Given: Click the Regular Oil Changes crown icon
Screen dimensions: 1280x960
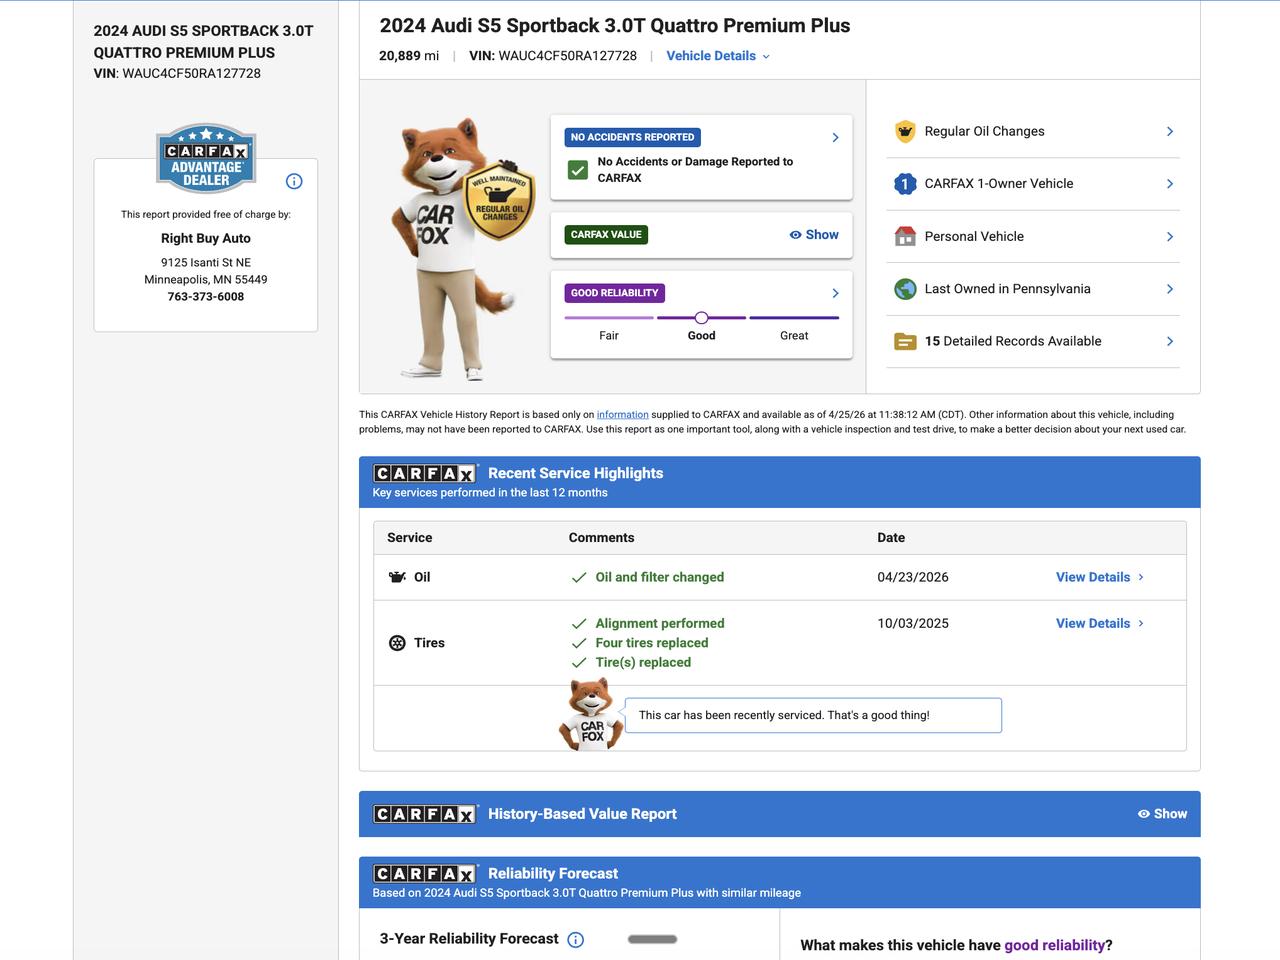Looking at the screenshot, I should pyautogui.click(x=905, y=132).
